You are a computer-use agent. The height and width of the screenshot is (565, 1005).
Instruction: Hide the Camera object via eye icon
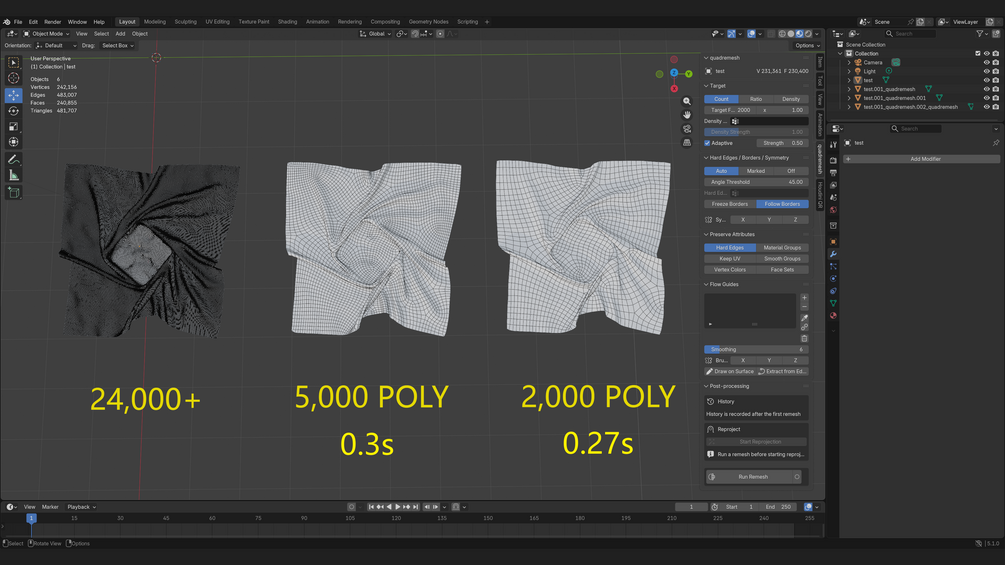point(986,63)
